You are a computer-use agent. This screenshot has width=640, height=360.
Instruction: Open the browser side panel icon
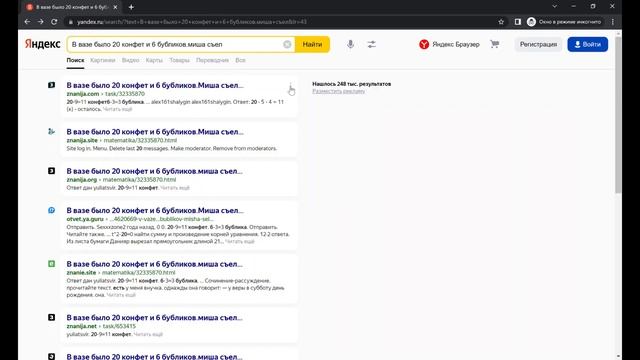(x=518, y=22)
